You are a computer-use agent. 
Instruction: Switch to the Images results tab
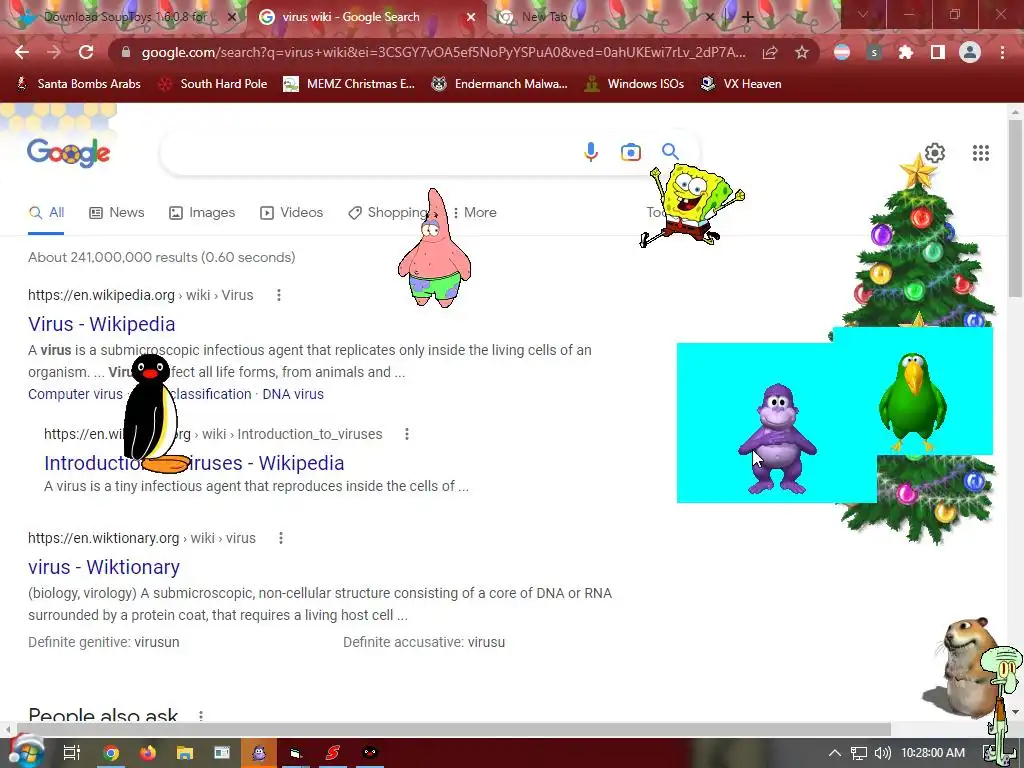[x=202, y=213]
